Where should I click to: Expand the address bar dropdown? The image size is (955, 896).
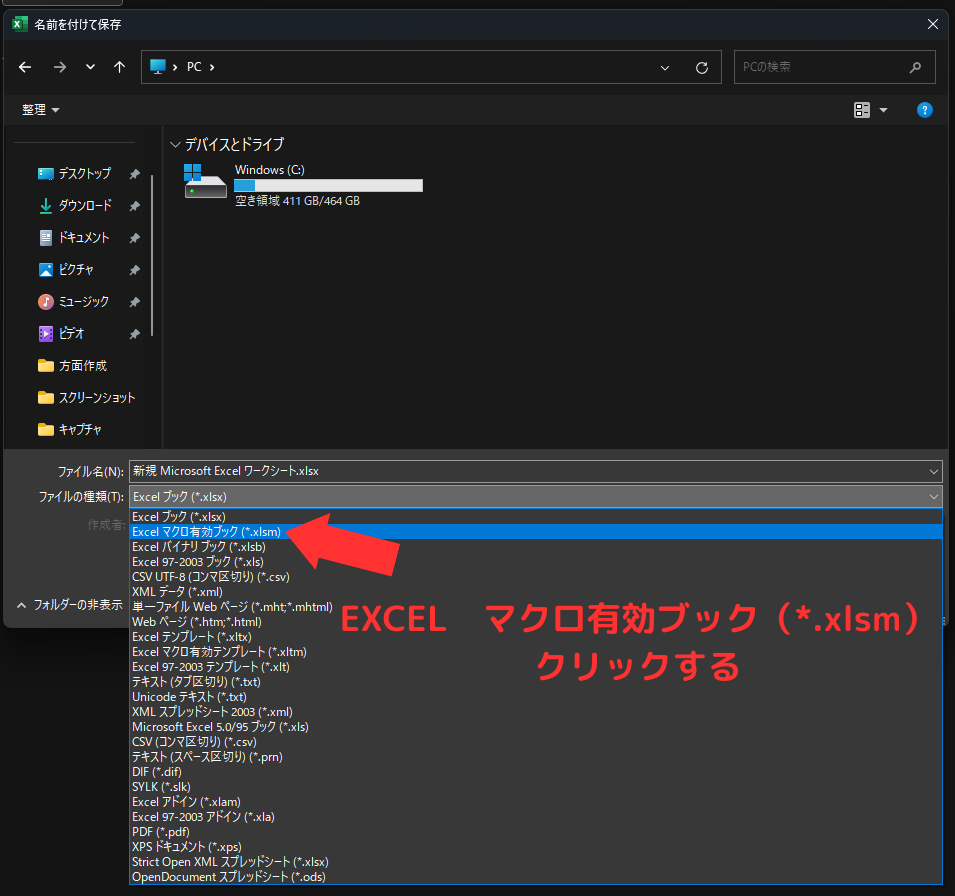pyautogui.click(x=664, y=67)
